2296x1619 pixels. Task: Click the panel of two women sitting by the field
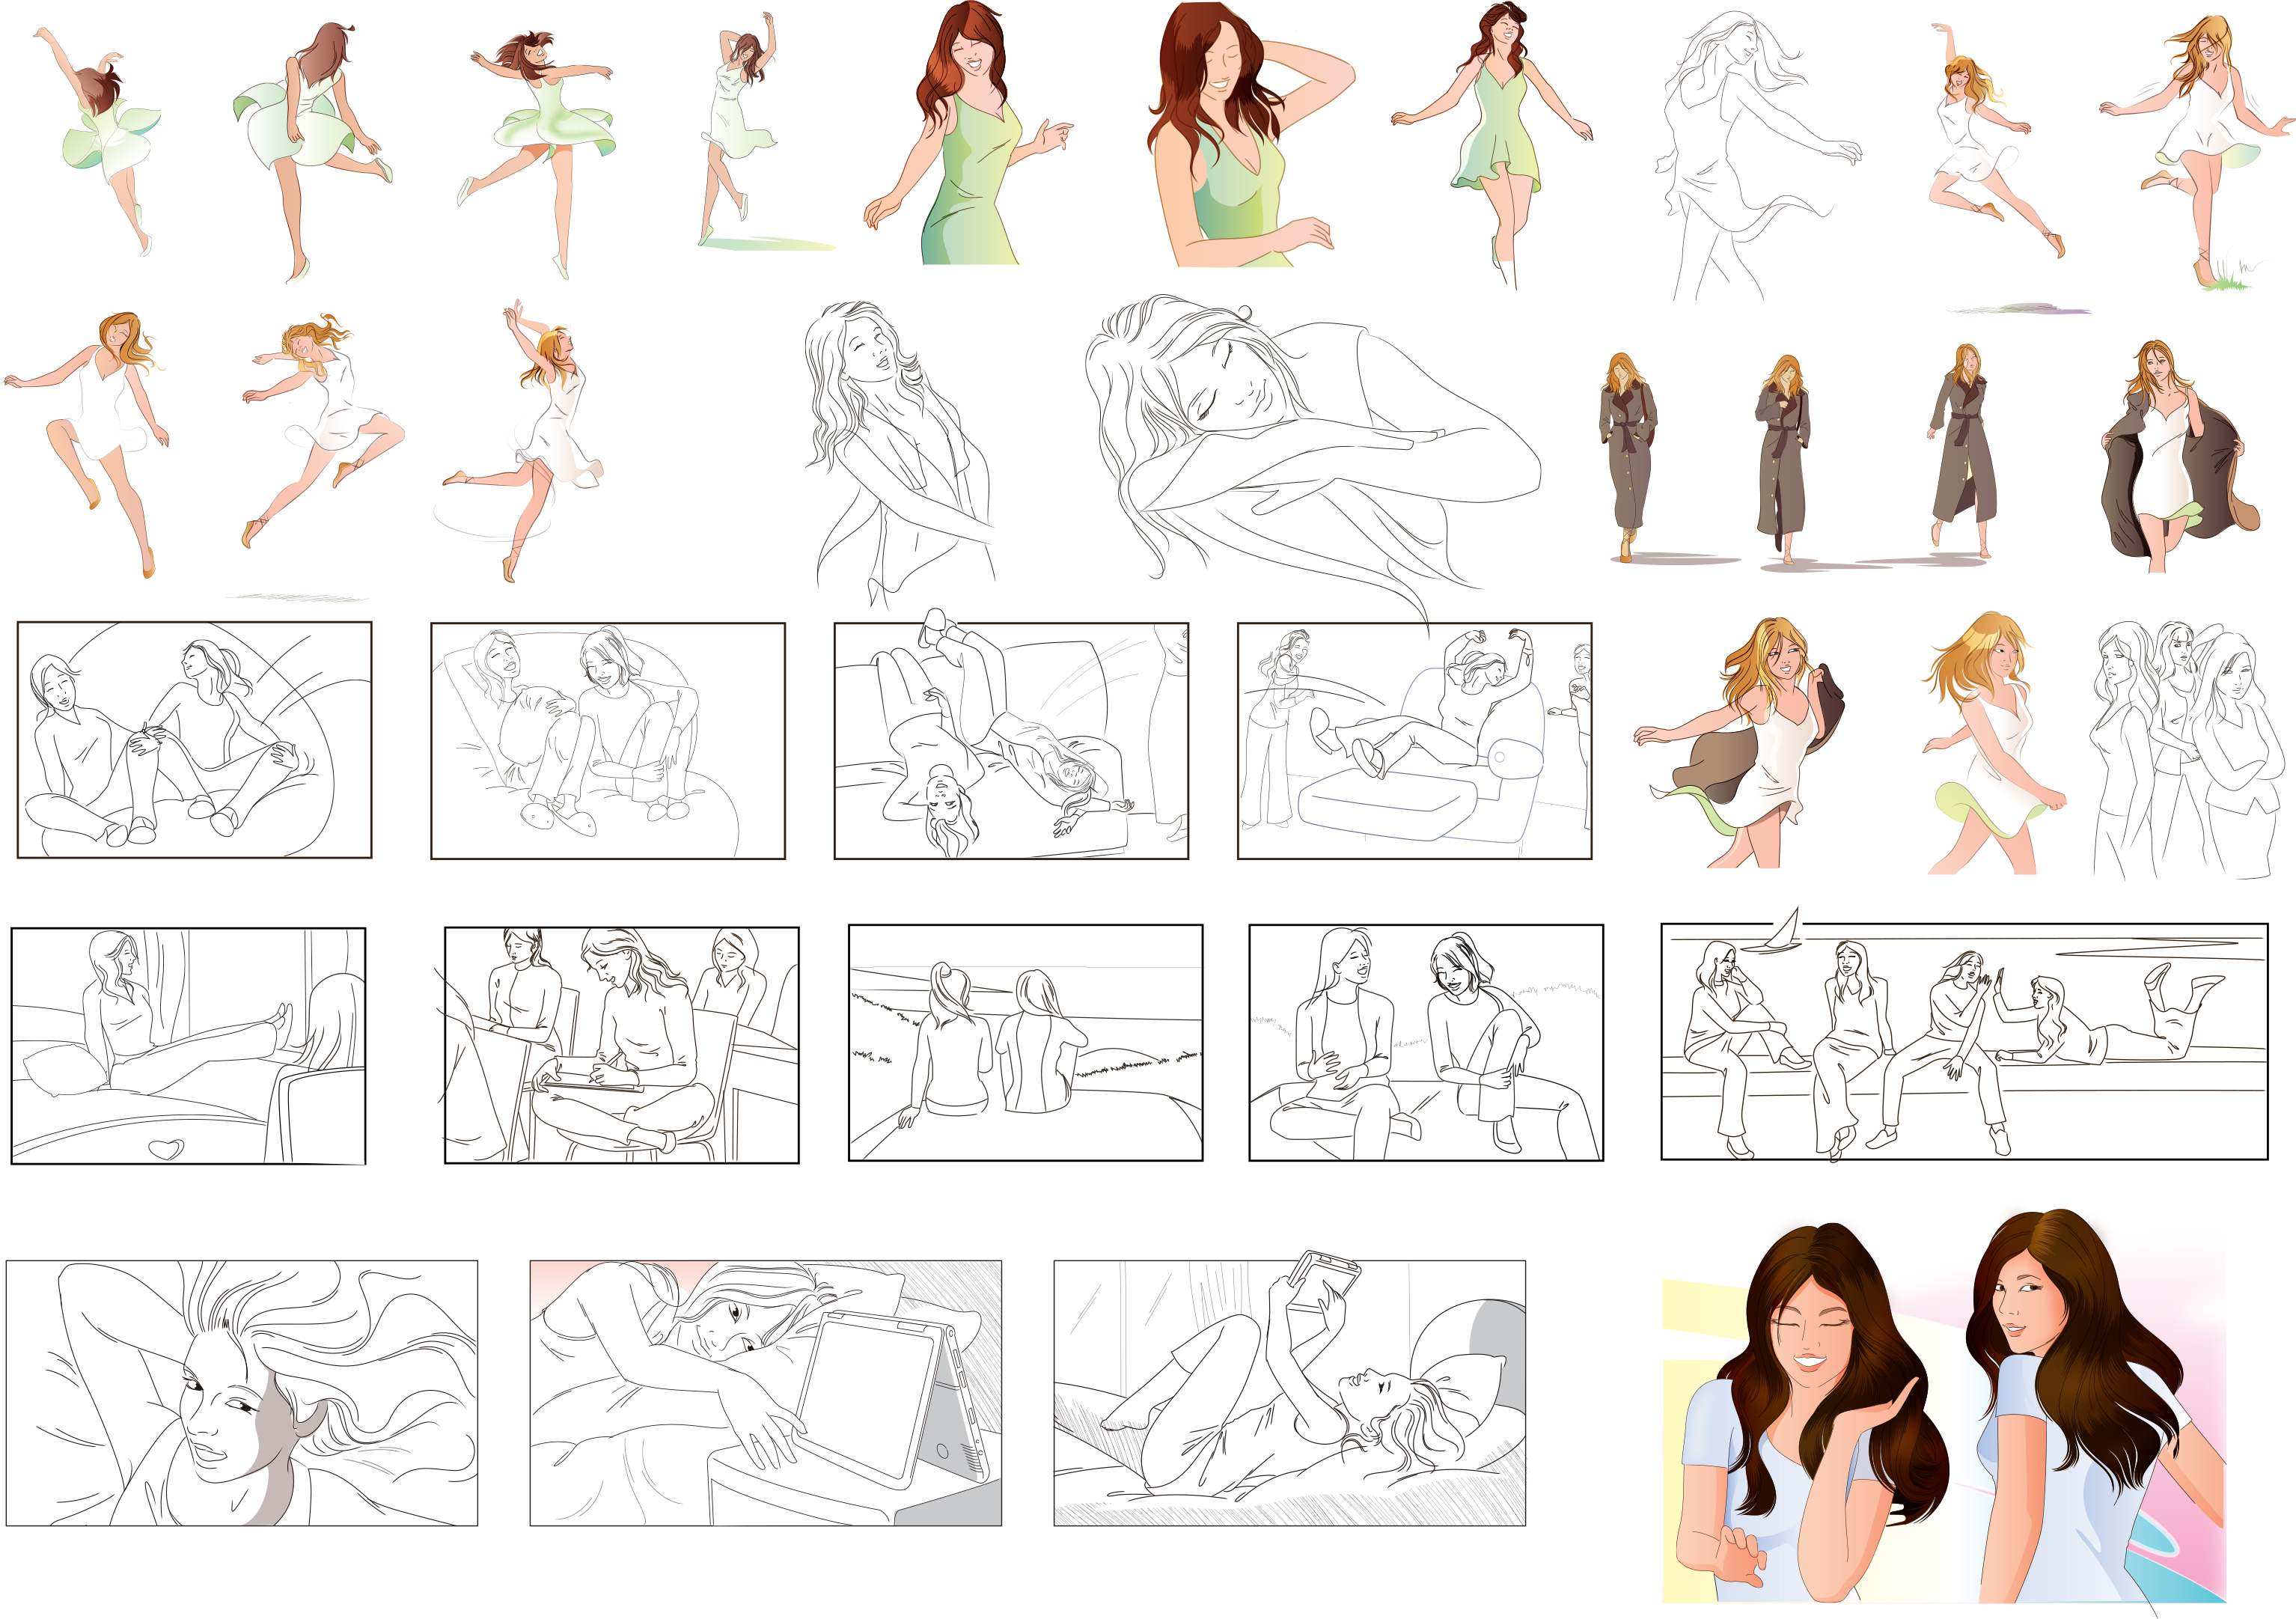pyautogui.click(x=1025, y=1042)
